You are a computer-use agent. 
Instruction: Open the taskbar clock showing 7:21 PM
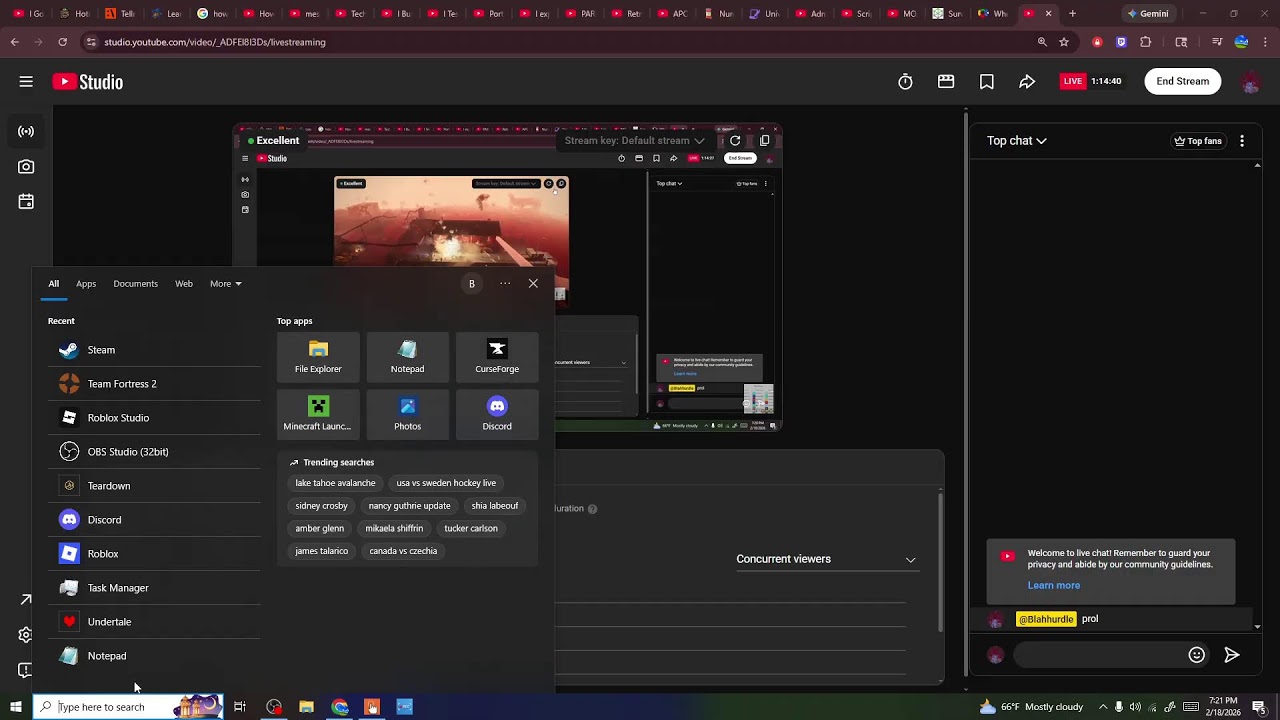coord(1223,707)
